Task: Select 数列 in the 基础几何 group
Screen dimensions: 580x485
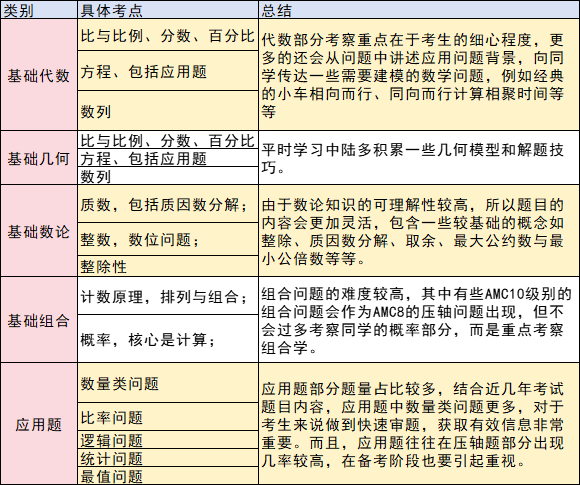Action: tap(168, 176)
